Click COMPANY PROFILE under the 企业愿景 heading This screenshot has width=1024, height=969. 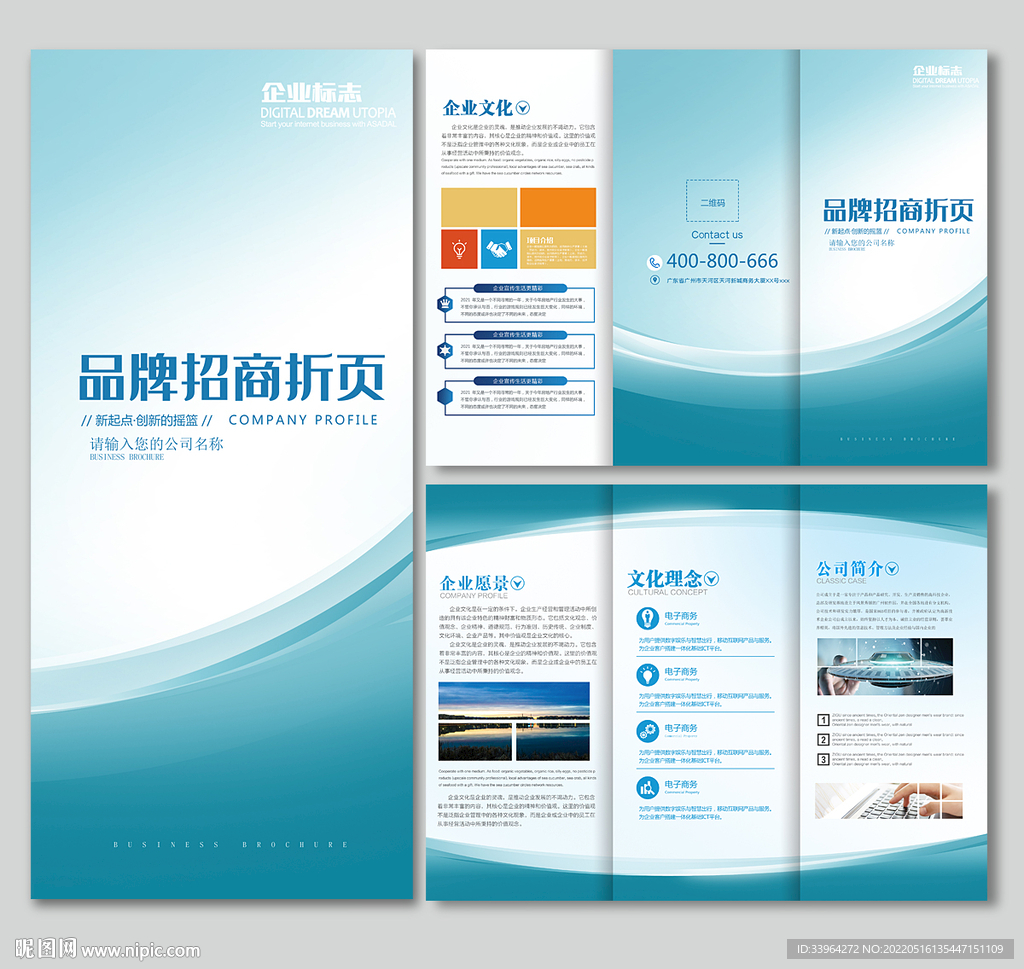pos(473,596)
